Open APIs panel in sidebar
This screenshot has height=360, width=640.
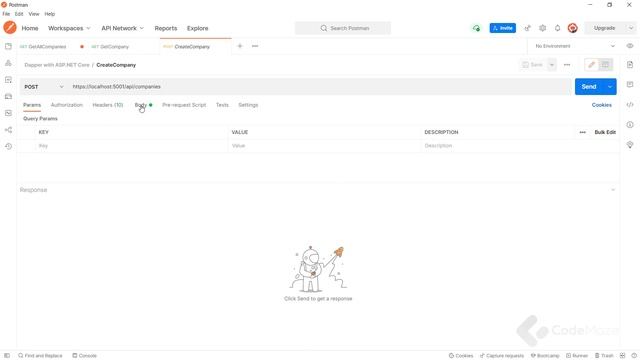point(8,63)
